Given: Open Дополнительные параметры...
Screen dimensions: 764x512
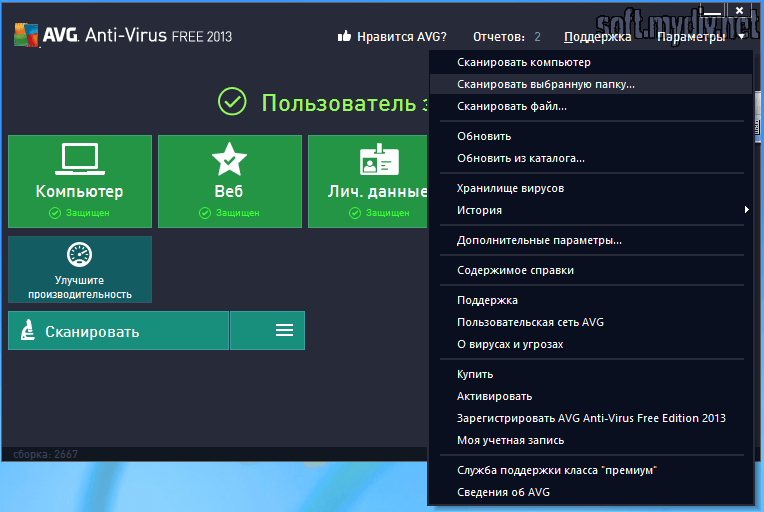Looking at the screenshot, I should pyautogui.click(x=591, y=240).
